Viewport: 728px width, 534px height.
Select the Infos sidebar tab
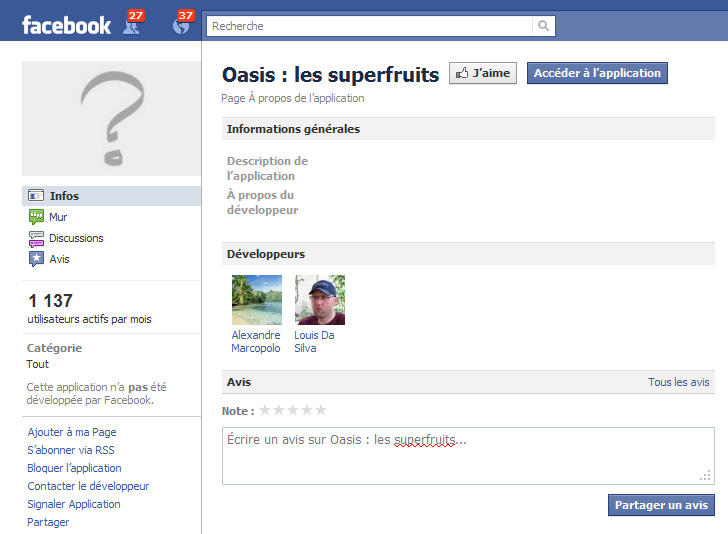111,196
